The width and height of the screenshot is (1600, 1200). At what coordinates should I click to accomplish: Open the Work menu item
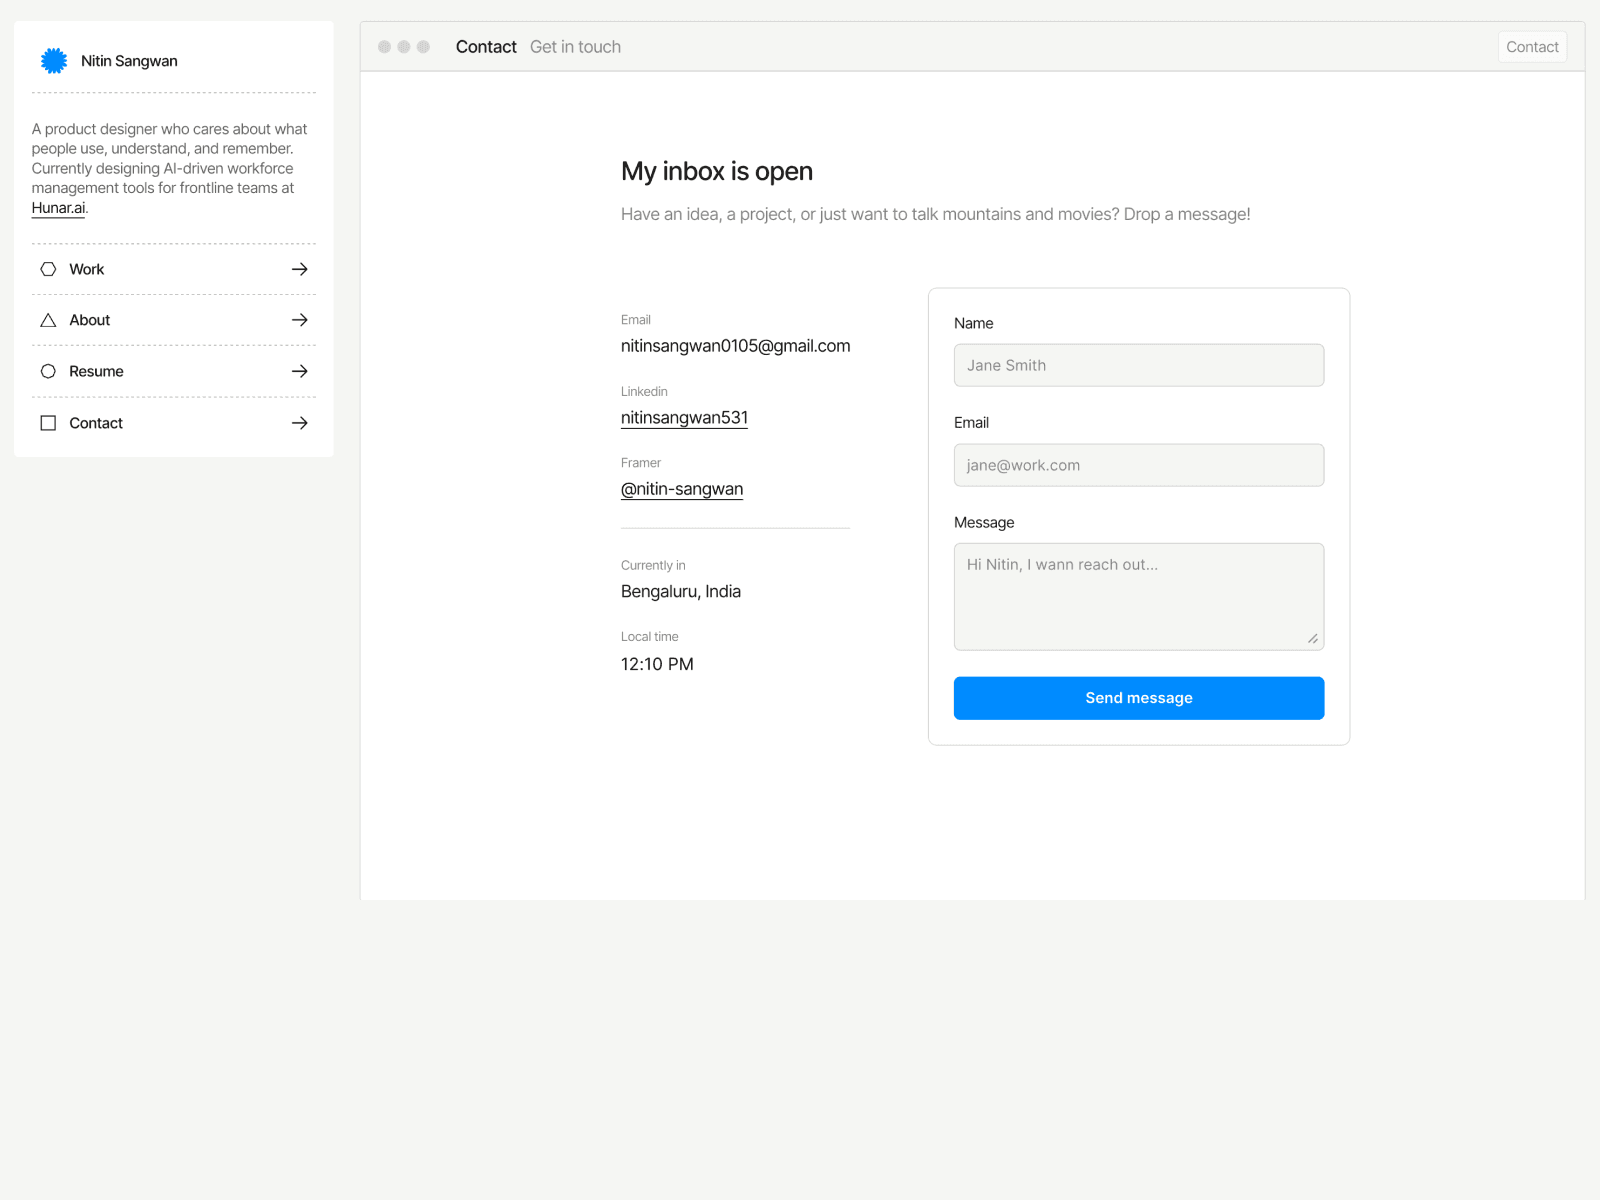(x=174, y=269)
